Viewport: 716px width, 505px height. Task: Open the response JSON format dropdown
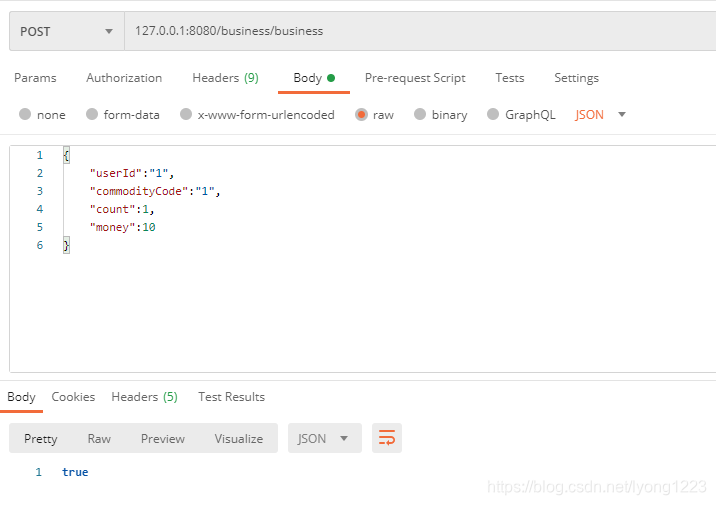coord(325,438)
